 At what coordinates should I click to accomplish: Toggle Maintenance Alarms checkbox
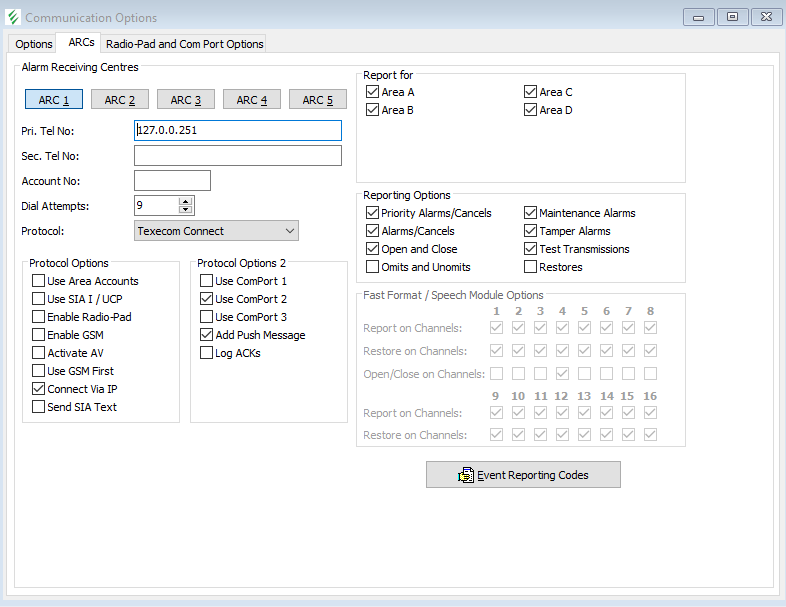[530, 213]
